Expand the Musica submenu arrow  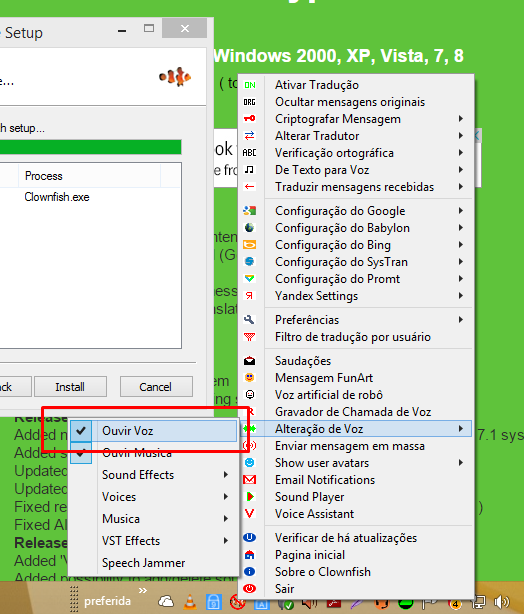pos(226,519)
